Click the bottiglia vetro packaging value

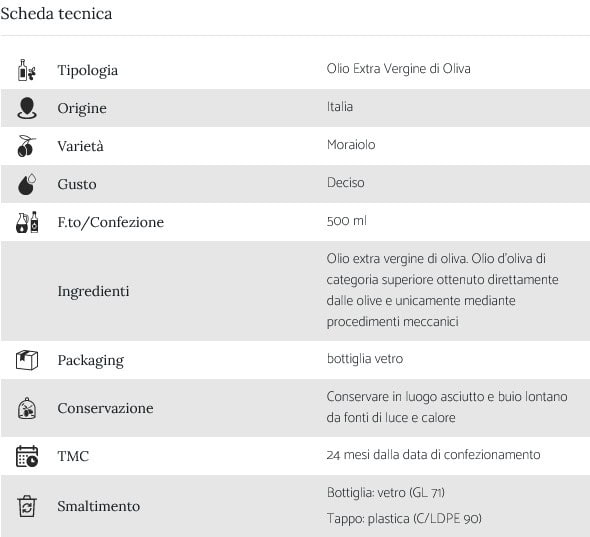(365, 359)
